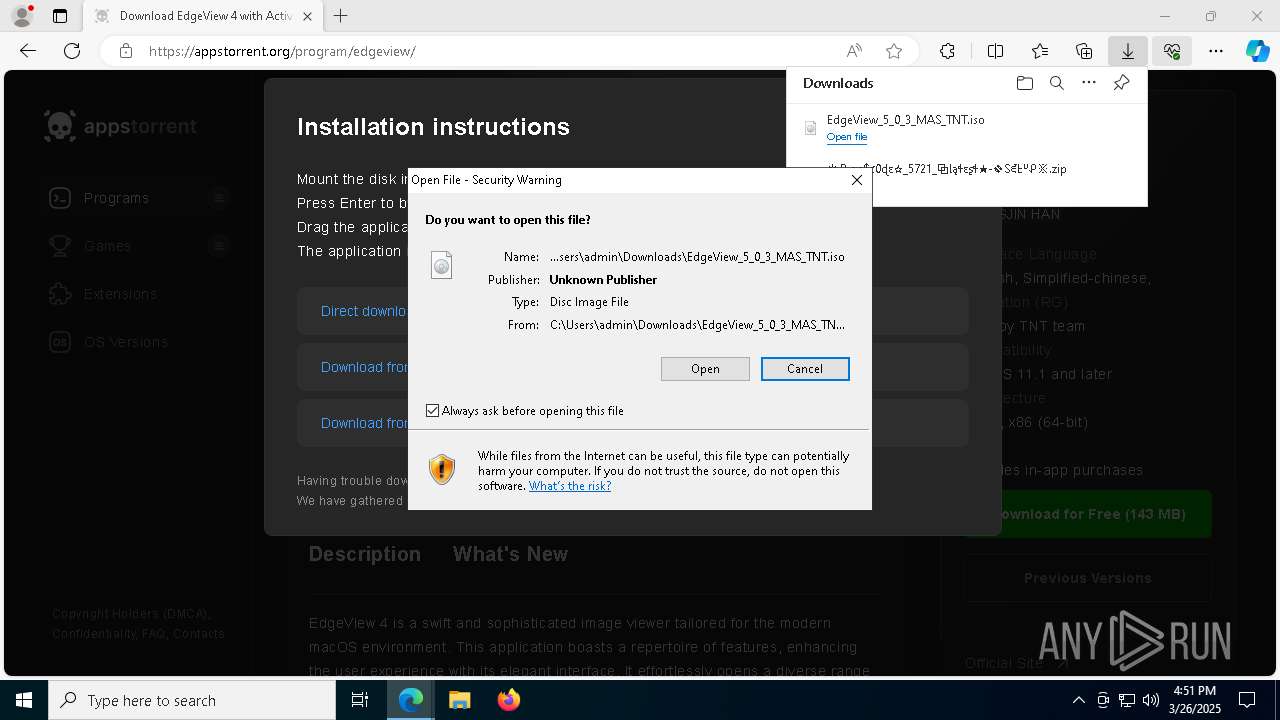Viewport: 1280px width, 720px height.
Task: Go back to the previous page
Action: point(28,51)
